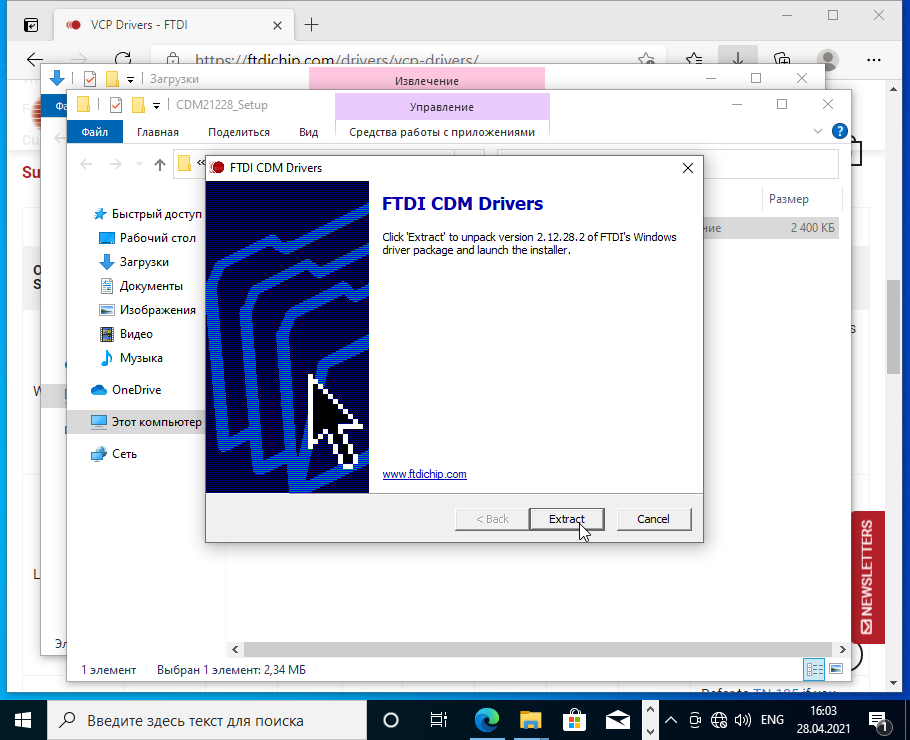Open the www.ftdichip.com link
This screenshot has width=910, height=740.
pos(424,474)
